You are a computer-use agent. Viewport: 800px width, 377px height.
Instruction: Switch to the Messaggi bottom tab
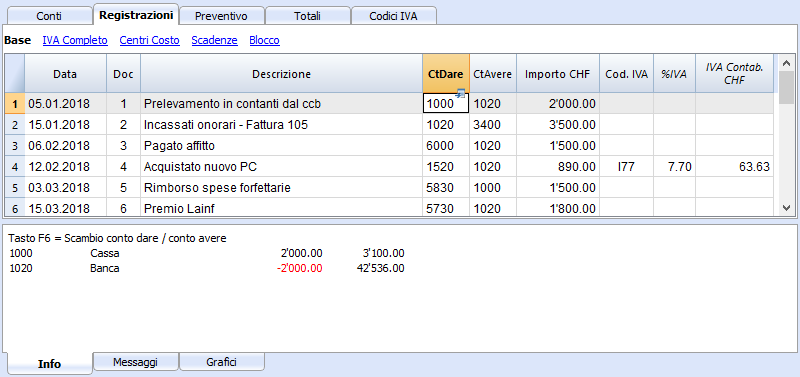pos(136,362)
